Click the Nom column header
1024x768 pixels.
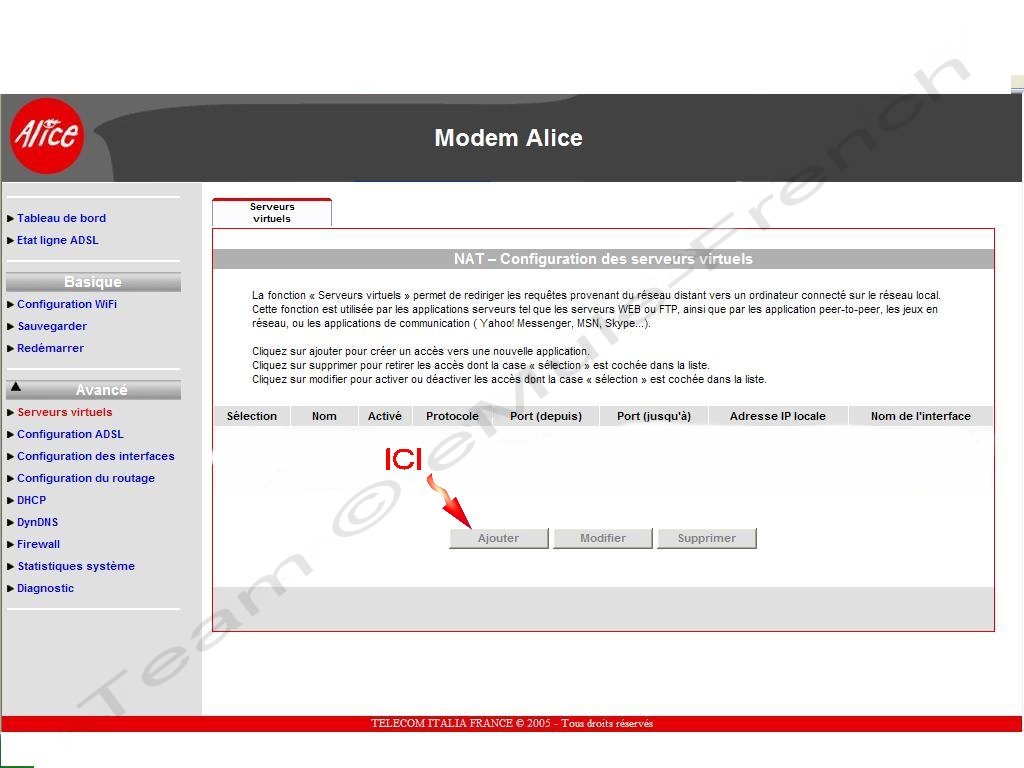tap(324, 416)
